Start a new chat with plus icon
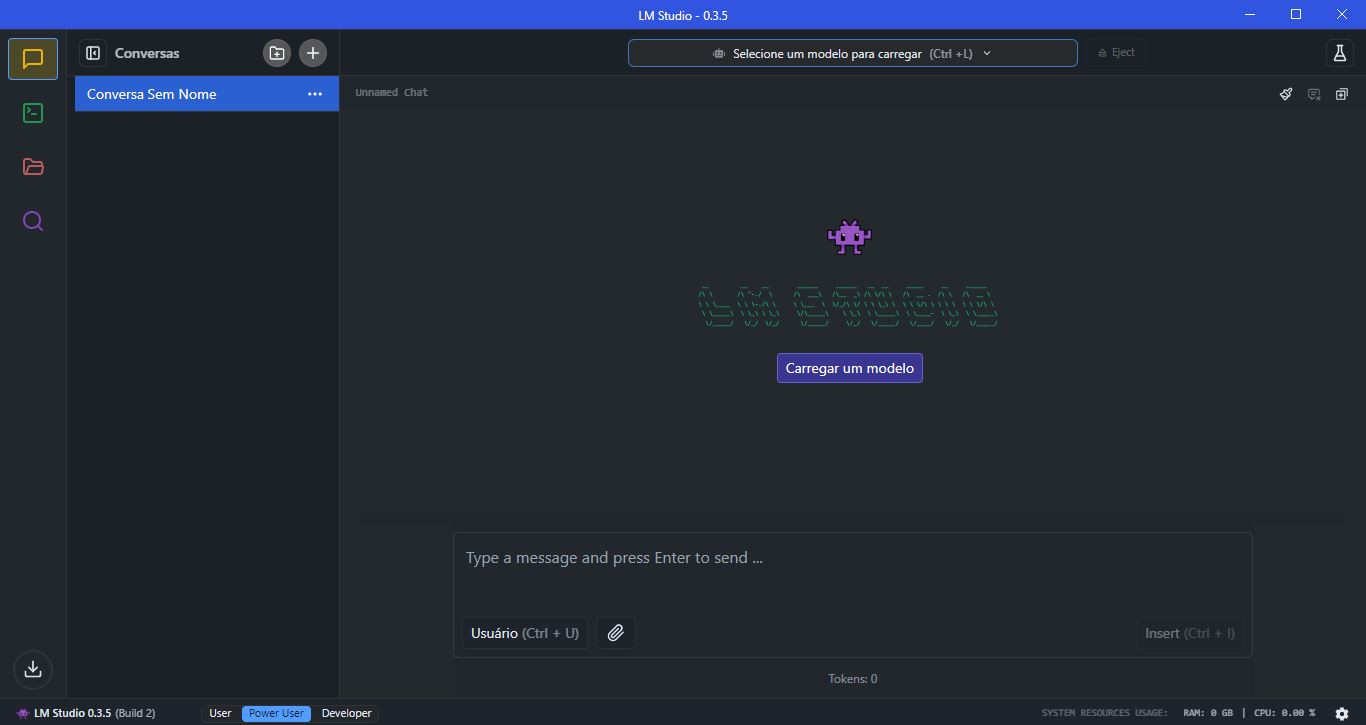The image size is (1366, 725). click(x=313, y=53)
